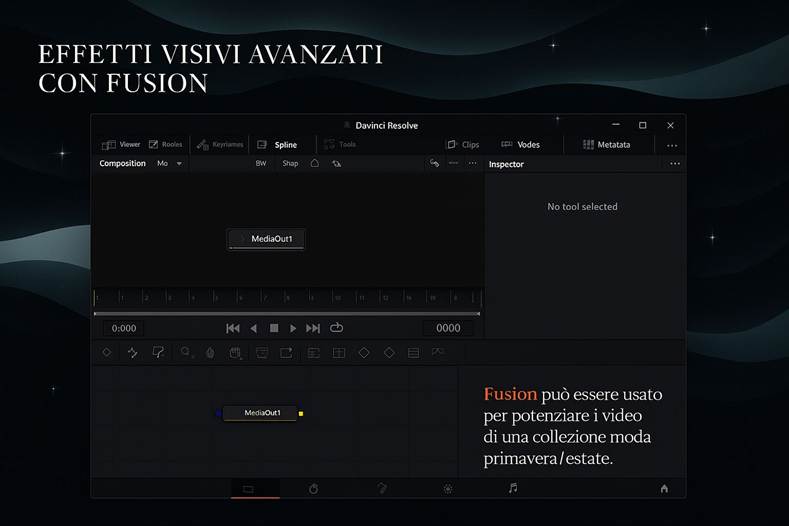Switch on the Spline panel
Screen dimensions: 789x526
277,144
